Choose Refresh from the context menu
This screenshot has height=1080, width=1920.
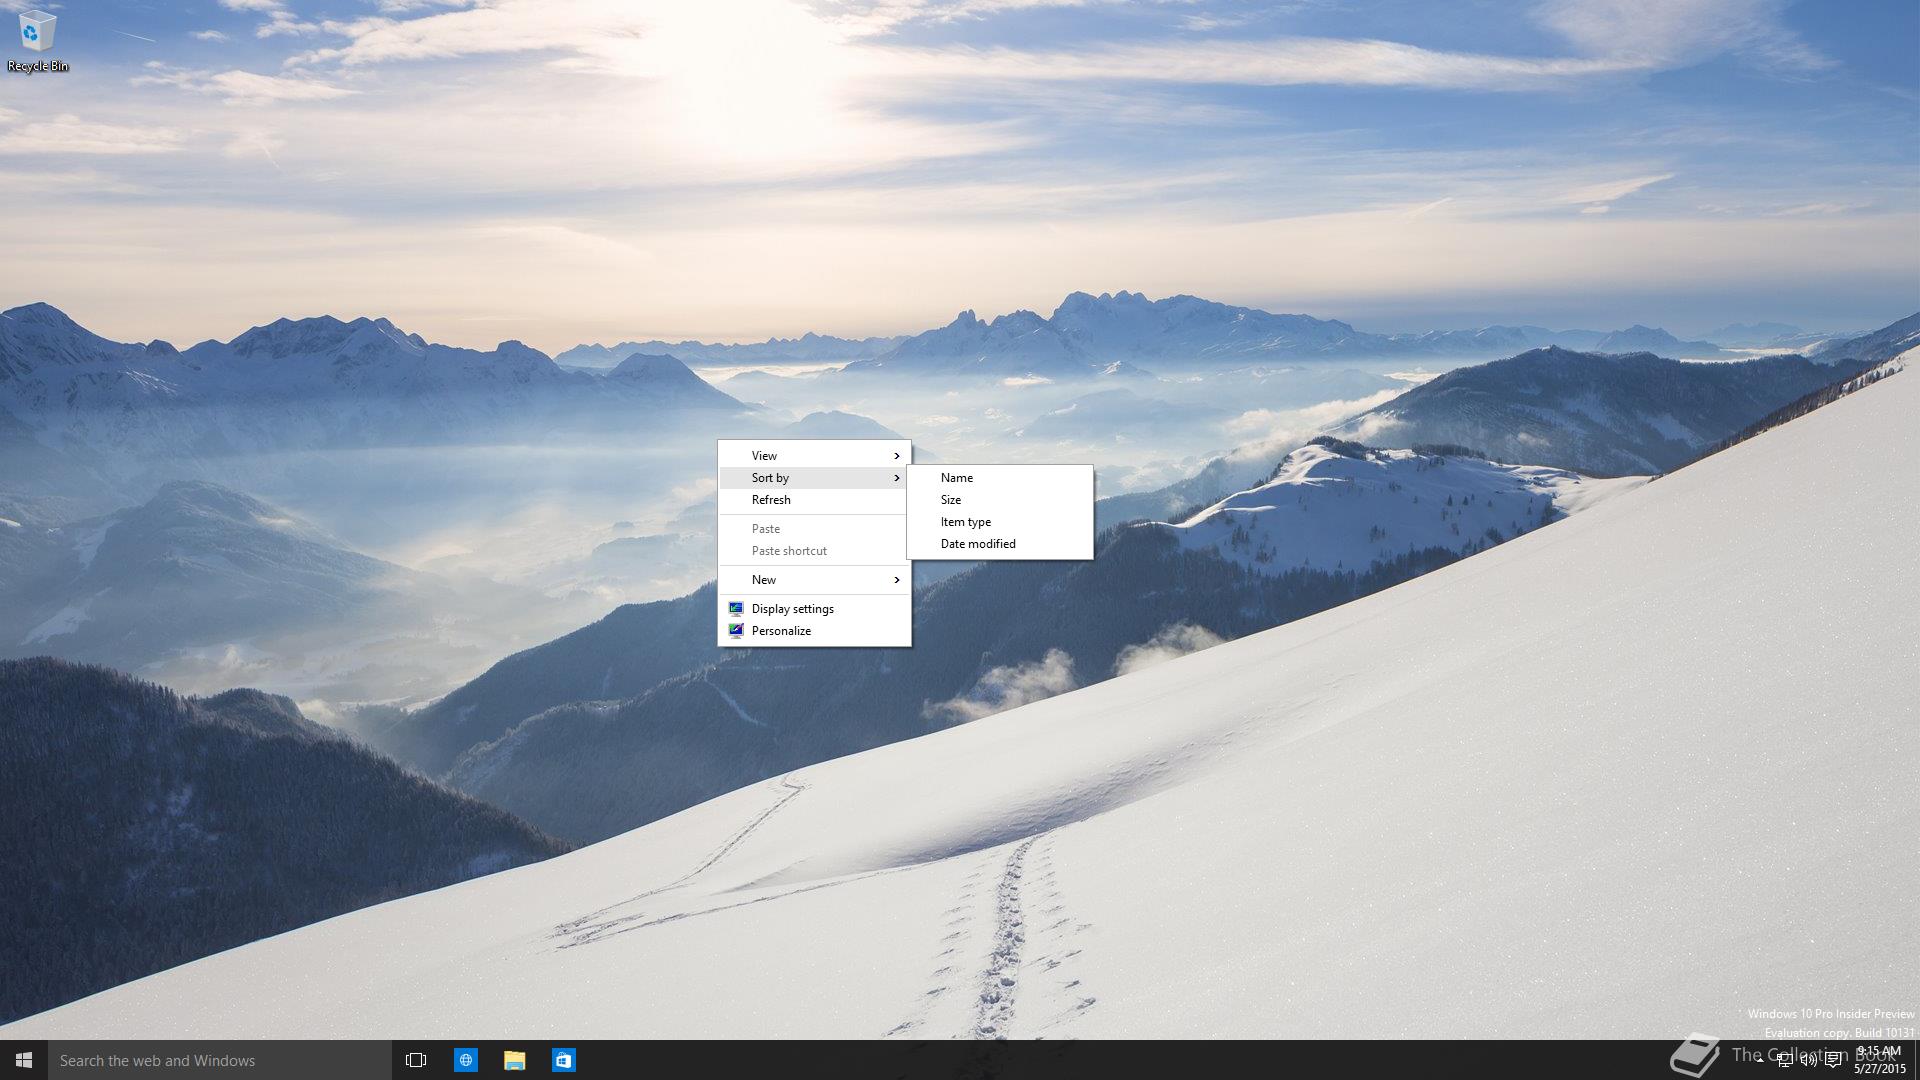pos(814,500)
